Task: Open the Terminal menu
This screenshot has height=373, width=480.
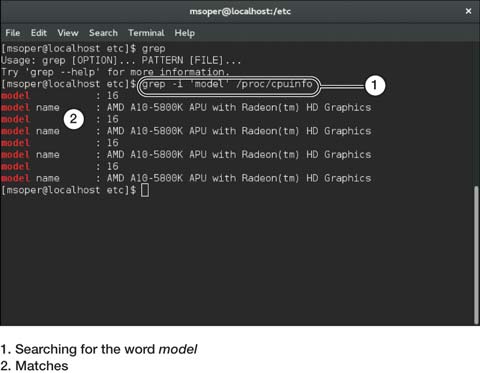Action: pyautogui.click(x=146, y=33)
